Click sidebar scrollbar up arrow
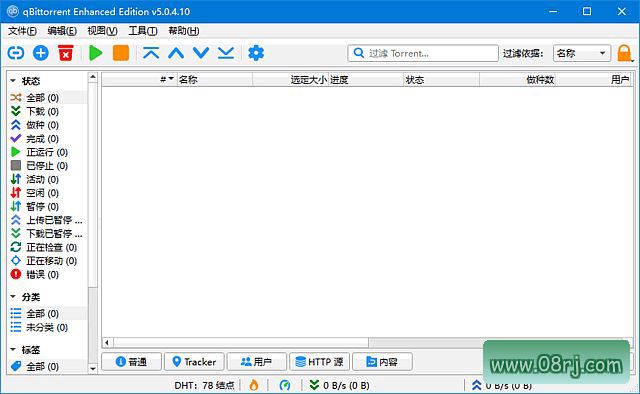 93,77
